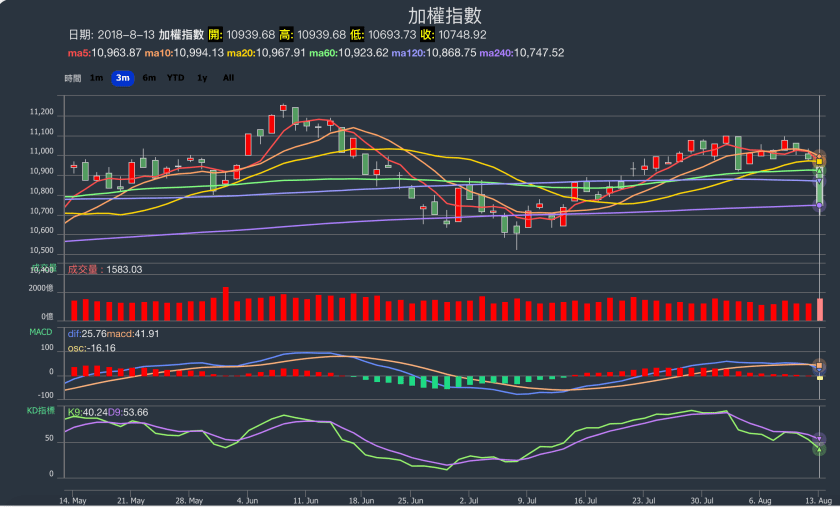The width and height of the screenshot is (840, 507).
Task: Switch chart range to 6m
Action: point(149,77)
